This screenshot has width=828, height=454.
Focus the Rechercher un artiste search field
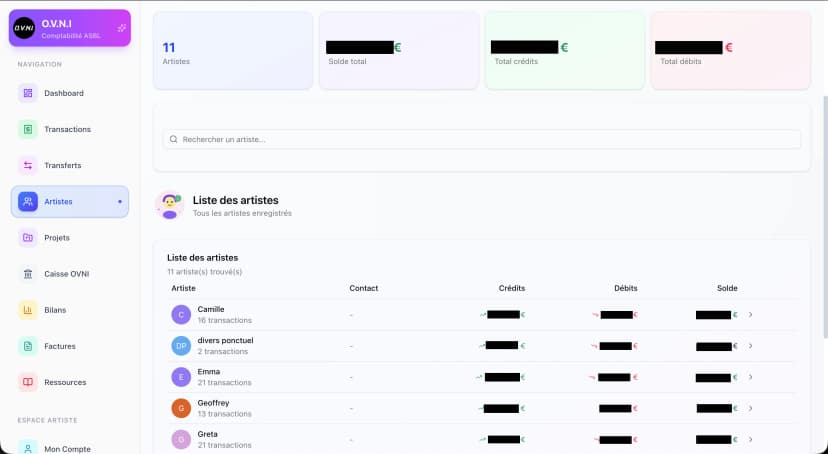(482, 139)
